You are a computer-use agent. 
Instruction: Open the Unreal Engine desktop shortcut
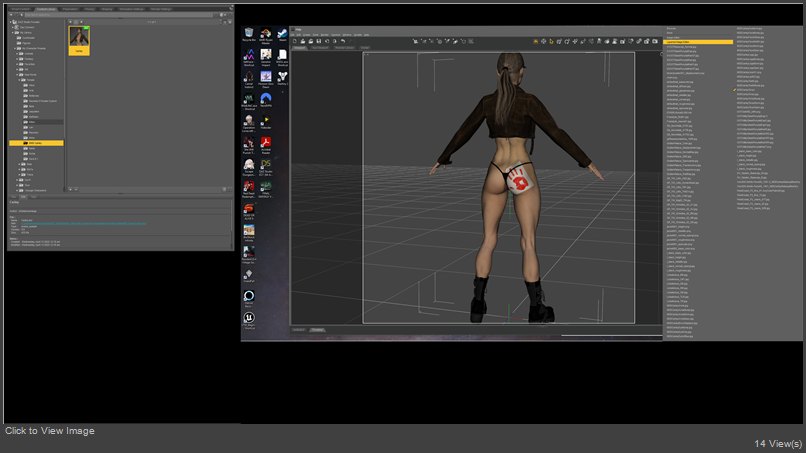249,320
